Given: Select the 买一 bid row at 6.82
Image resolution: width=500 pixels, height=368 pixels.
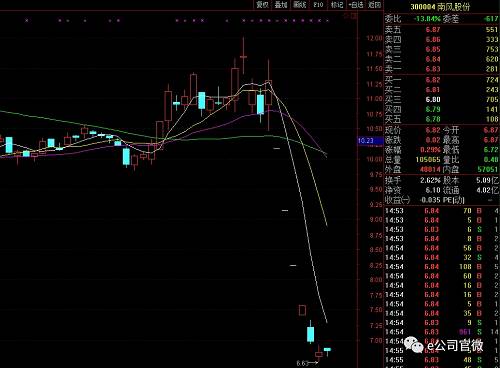Looking at the screenshot, I should click(x=442, y=80).
